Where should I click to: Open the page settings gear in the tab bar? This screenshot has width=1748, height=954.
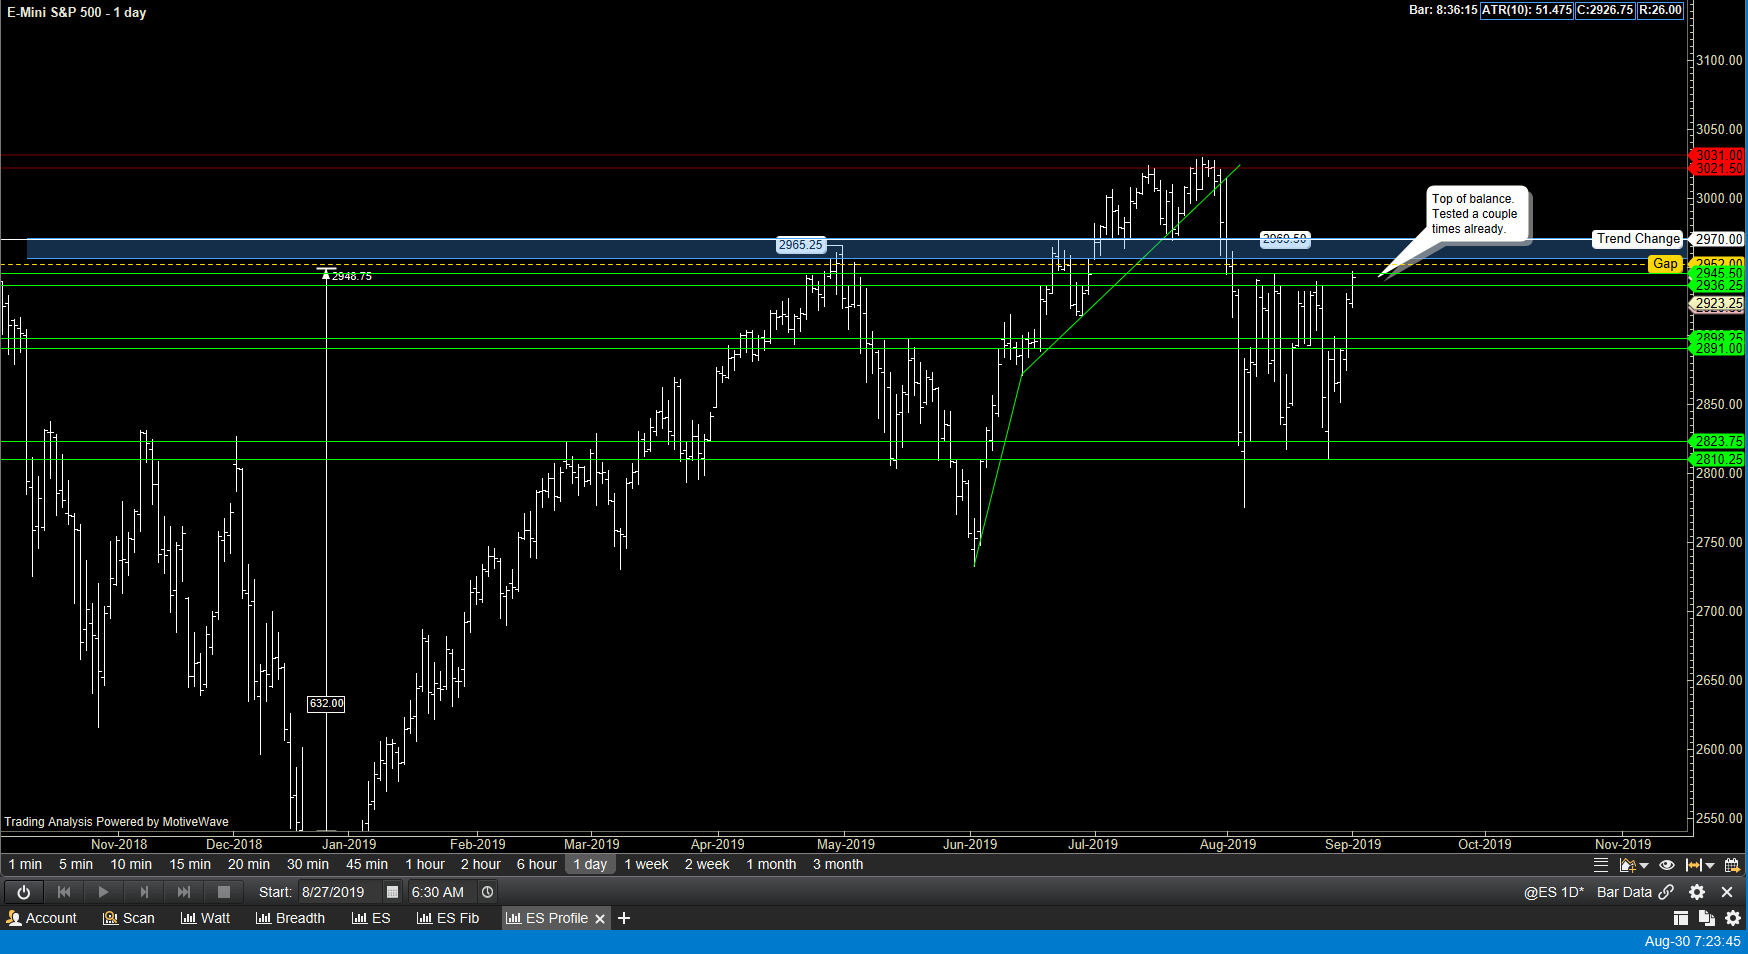point(1733,918)
